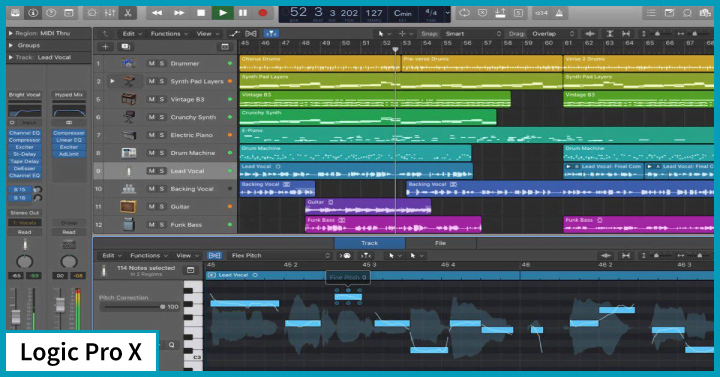
Task: Toggle Count-in 1234 button
Action: (x=541, y=13)
